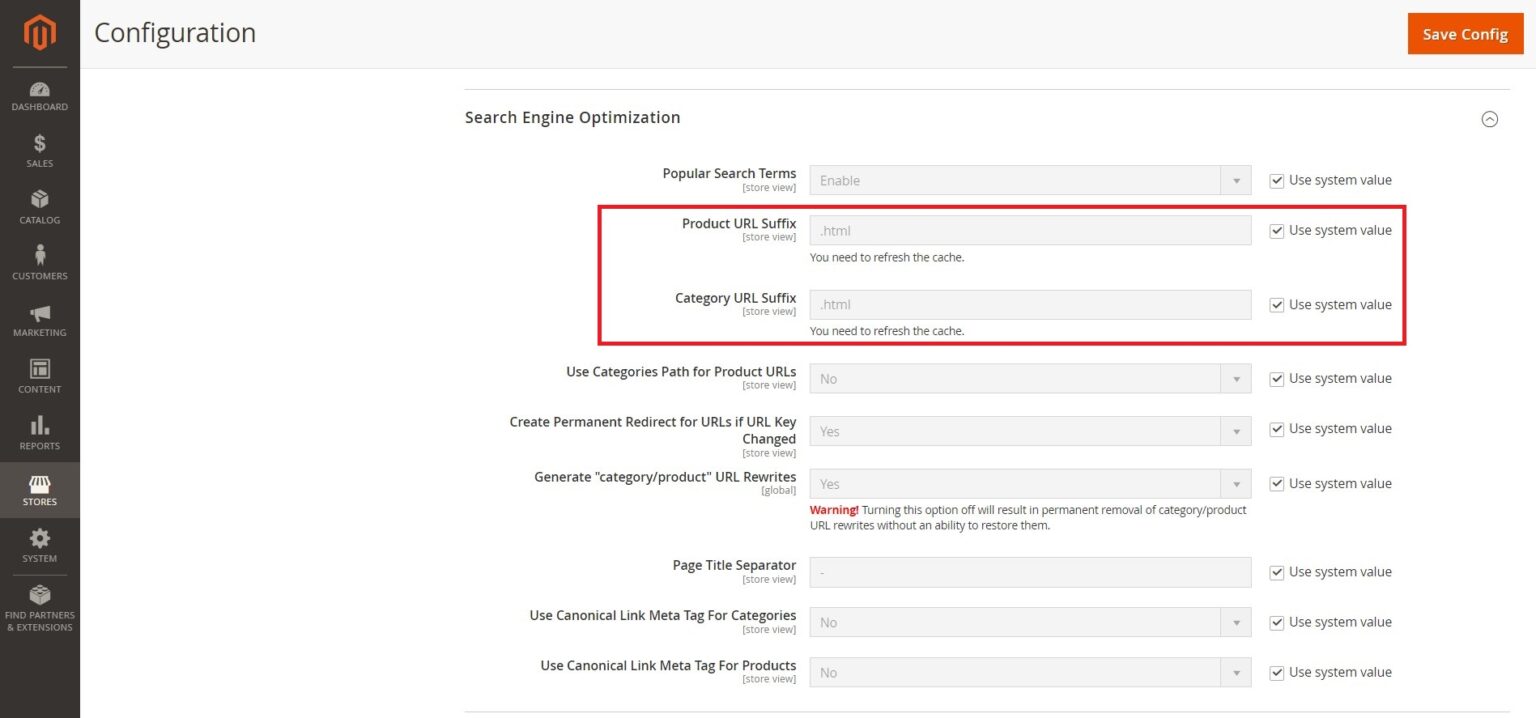Click the Magento logo icon
This screenshot has height=718, width=1536.
click(x=40, y=33)
